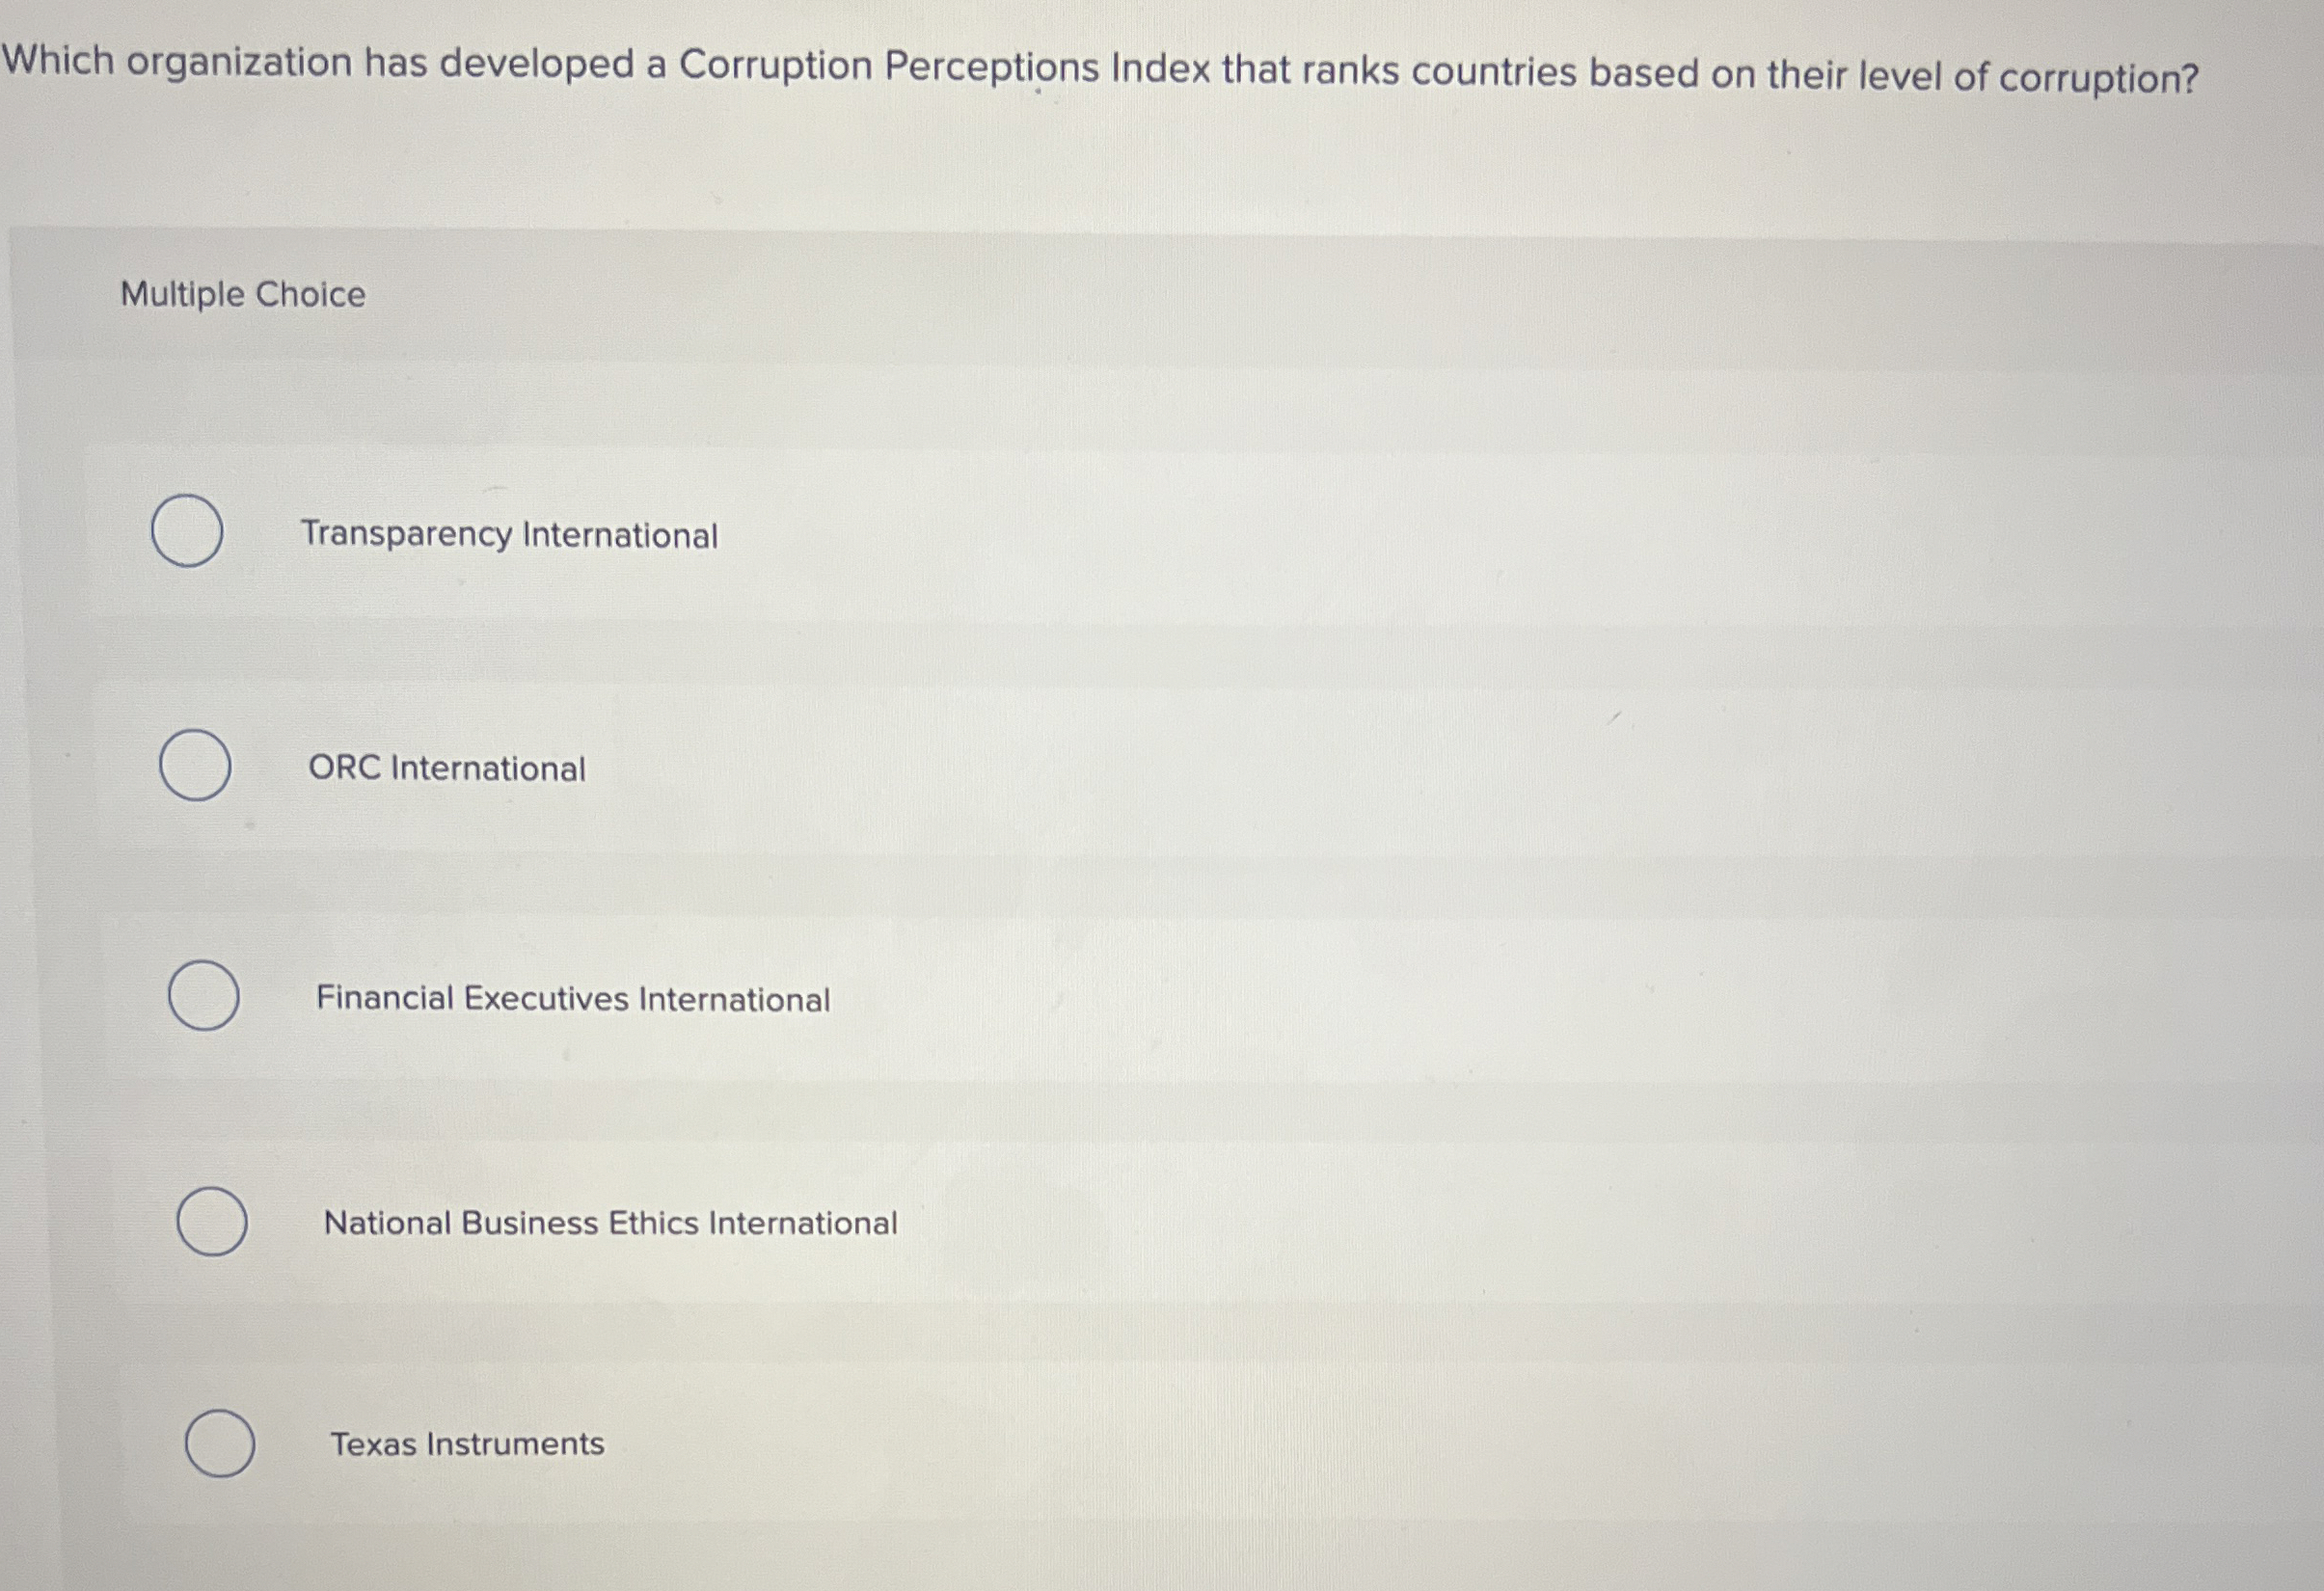Click the Texas Instruments answer text
The image size is (2324, 1591).
[x=466, y=1444]
